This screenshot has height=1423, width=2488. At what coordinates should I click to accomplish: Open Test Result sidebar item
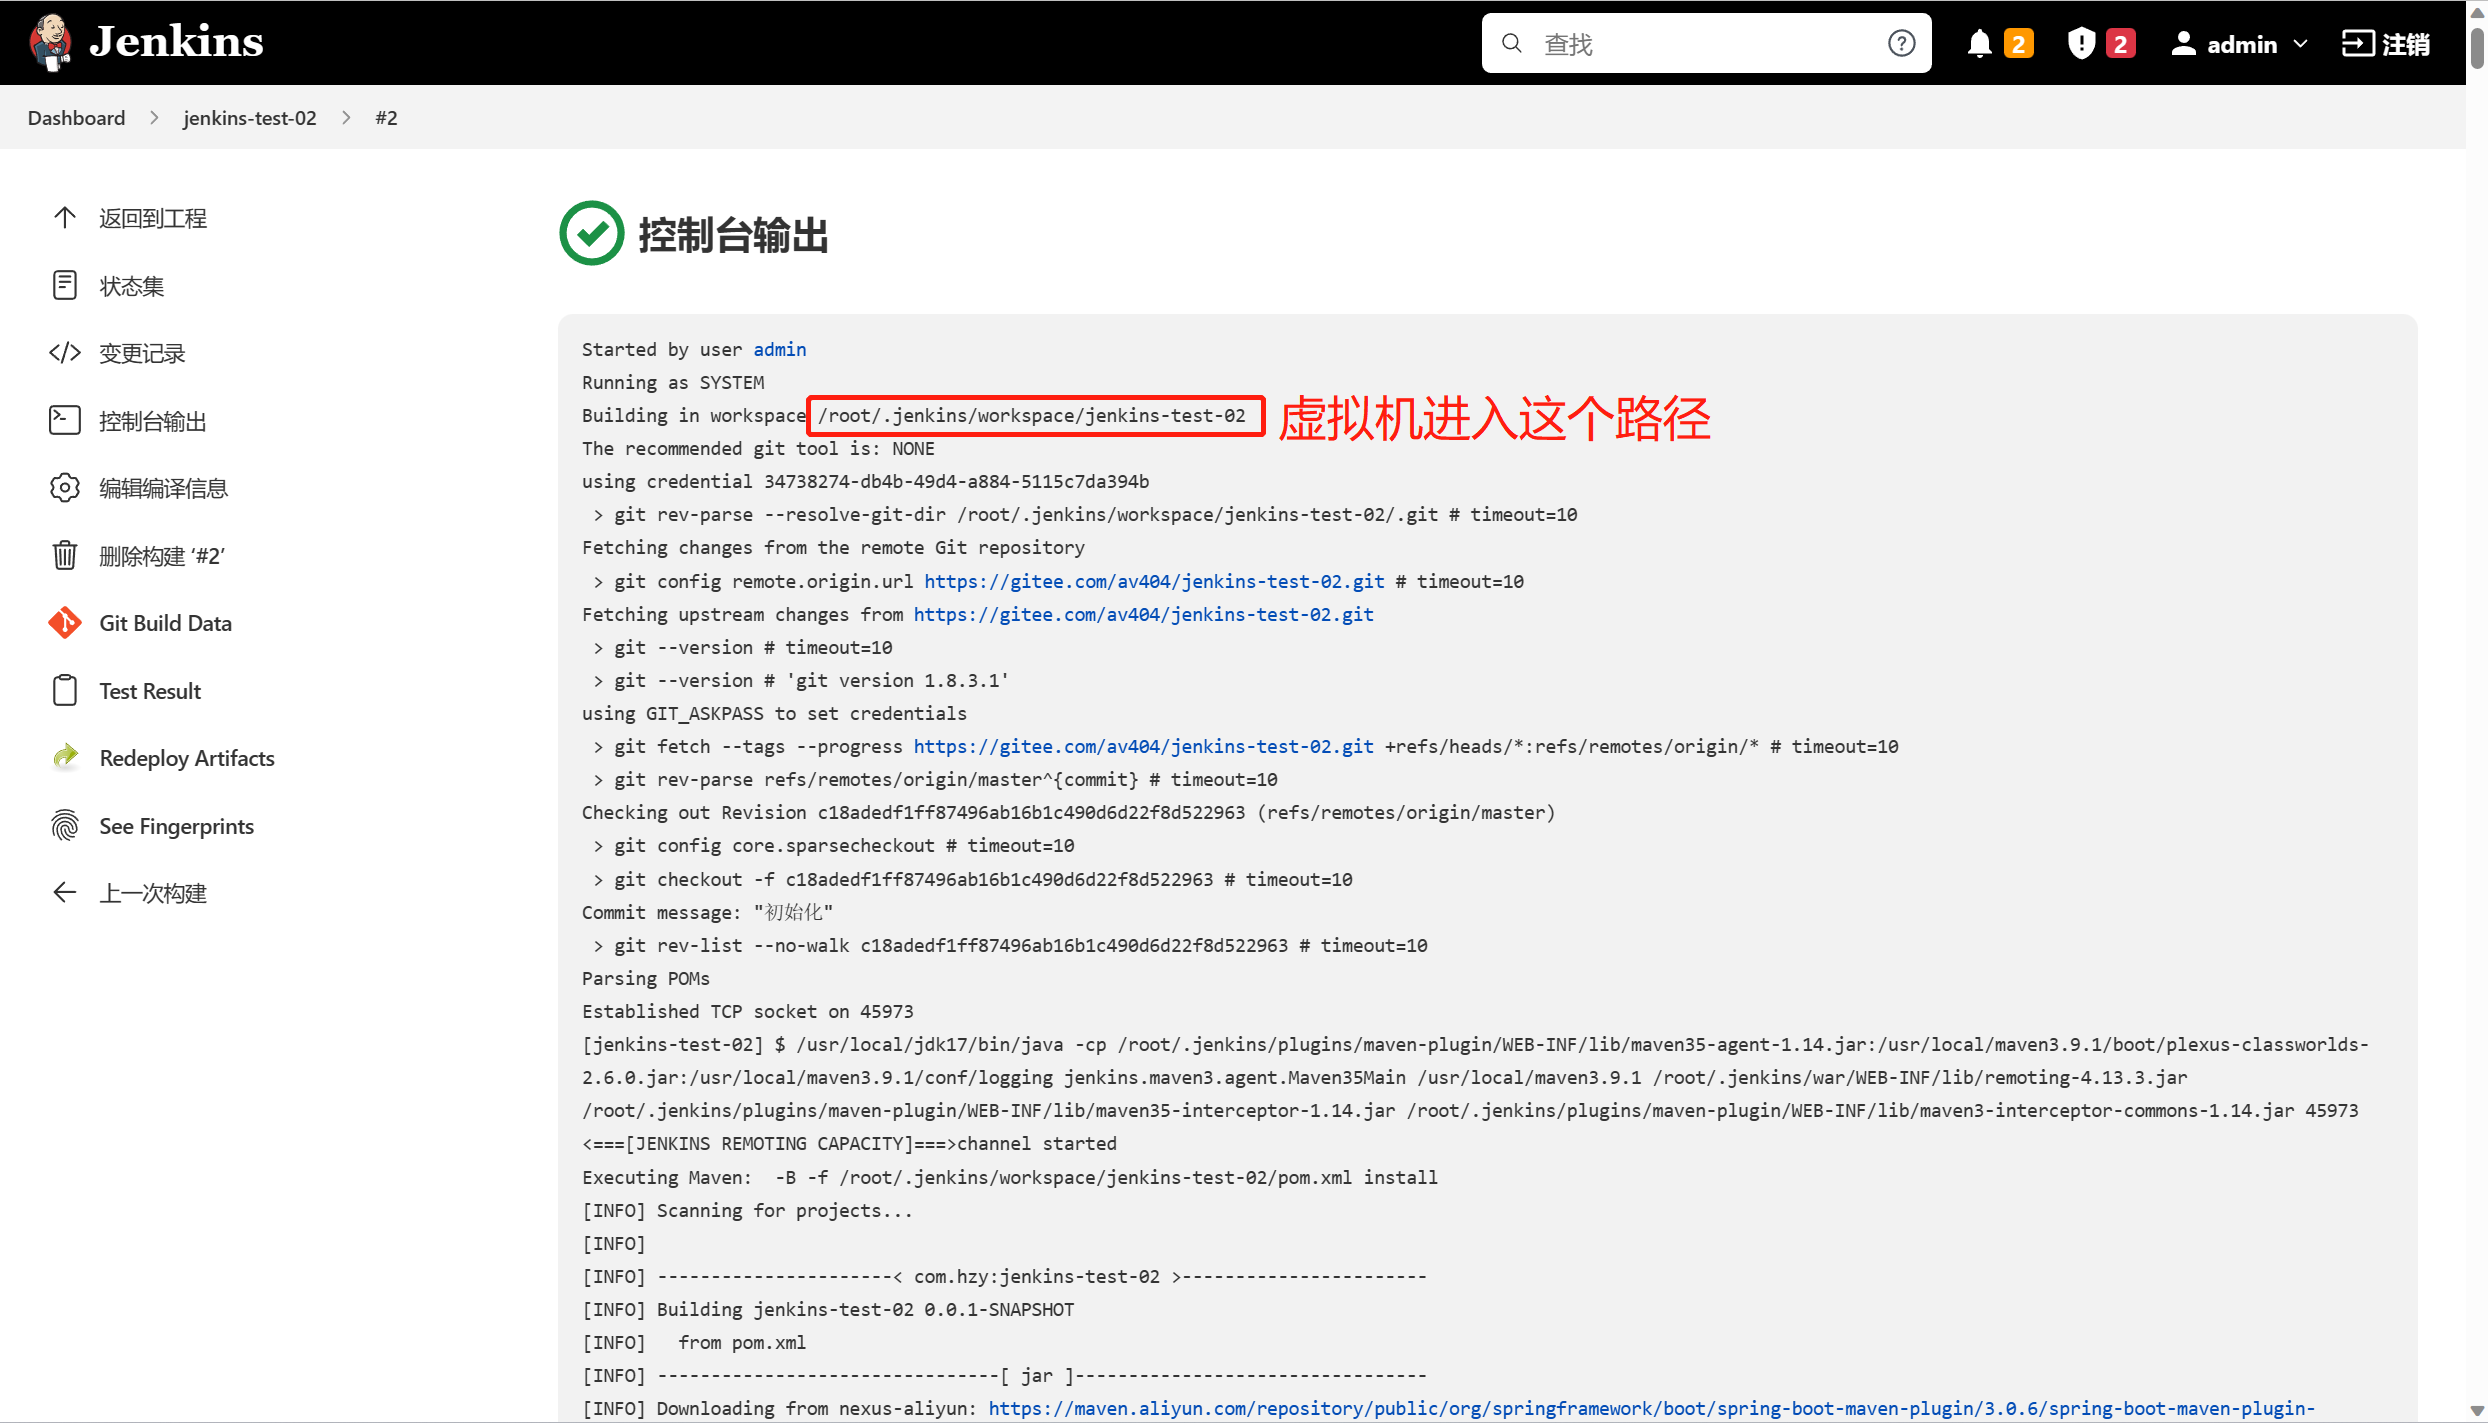(x=150, y=691)
